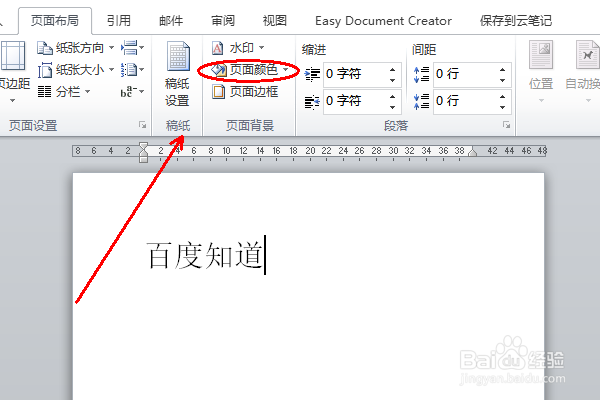
Task: Click the spacing before 0 行 field
Action: (472, 74)
